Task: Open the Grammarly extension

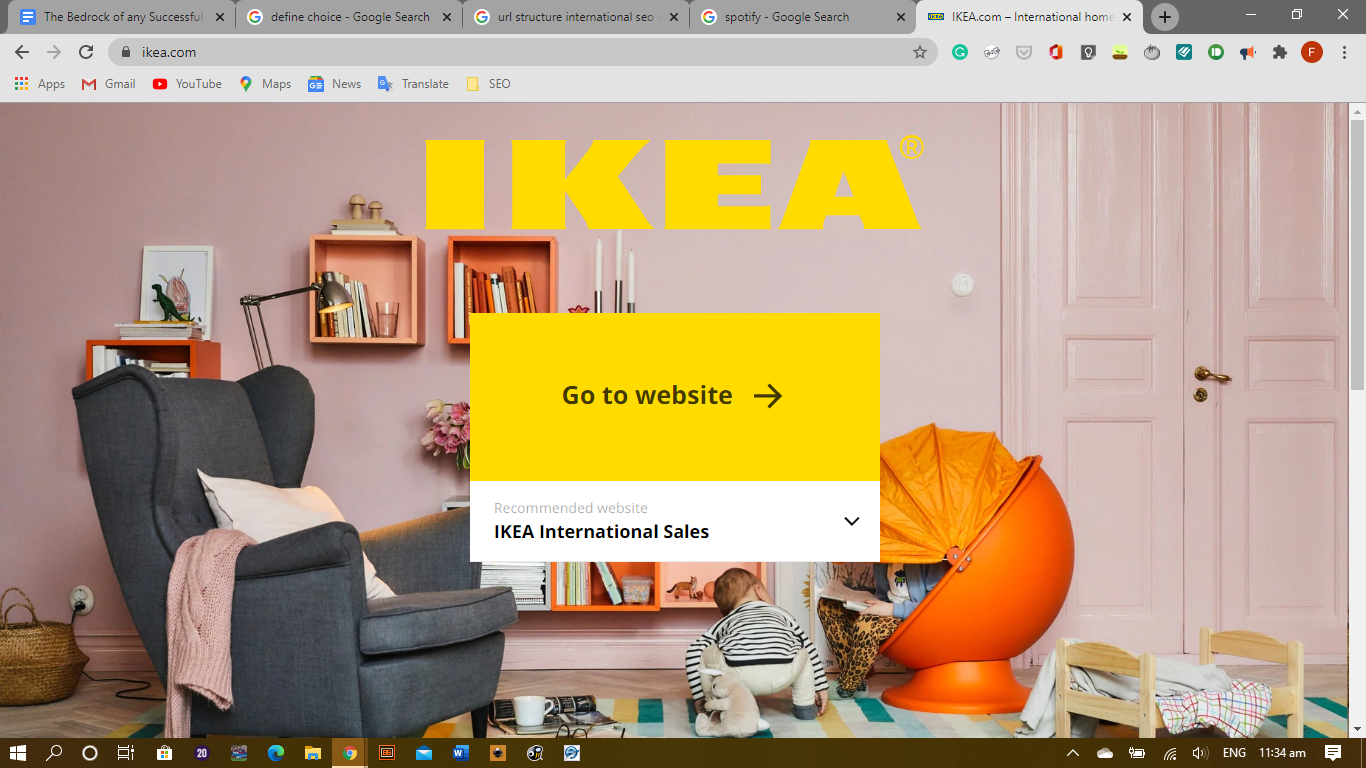Action: pyautogui.click(x=960, y=52)
